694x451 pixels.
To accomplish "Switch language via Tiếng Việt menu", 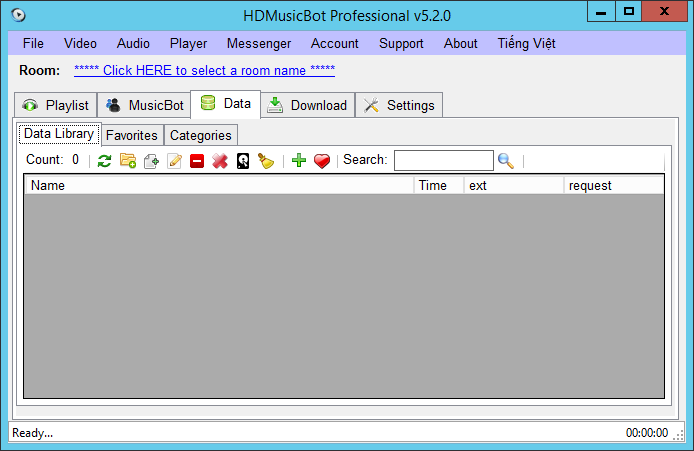I will [x=526, y=43].
